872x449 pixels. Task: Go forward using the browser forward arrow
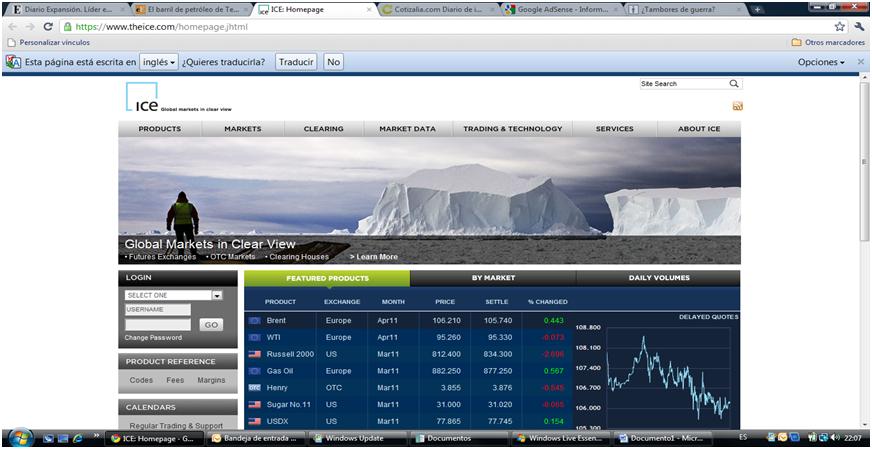point(30,27)
